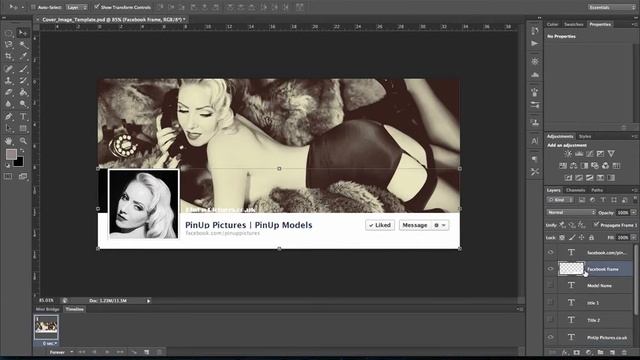The image size is (640, 360).
Task: Open the Normal blend mode dropdown
Action: coord(571,212)
